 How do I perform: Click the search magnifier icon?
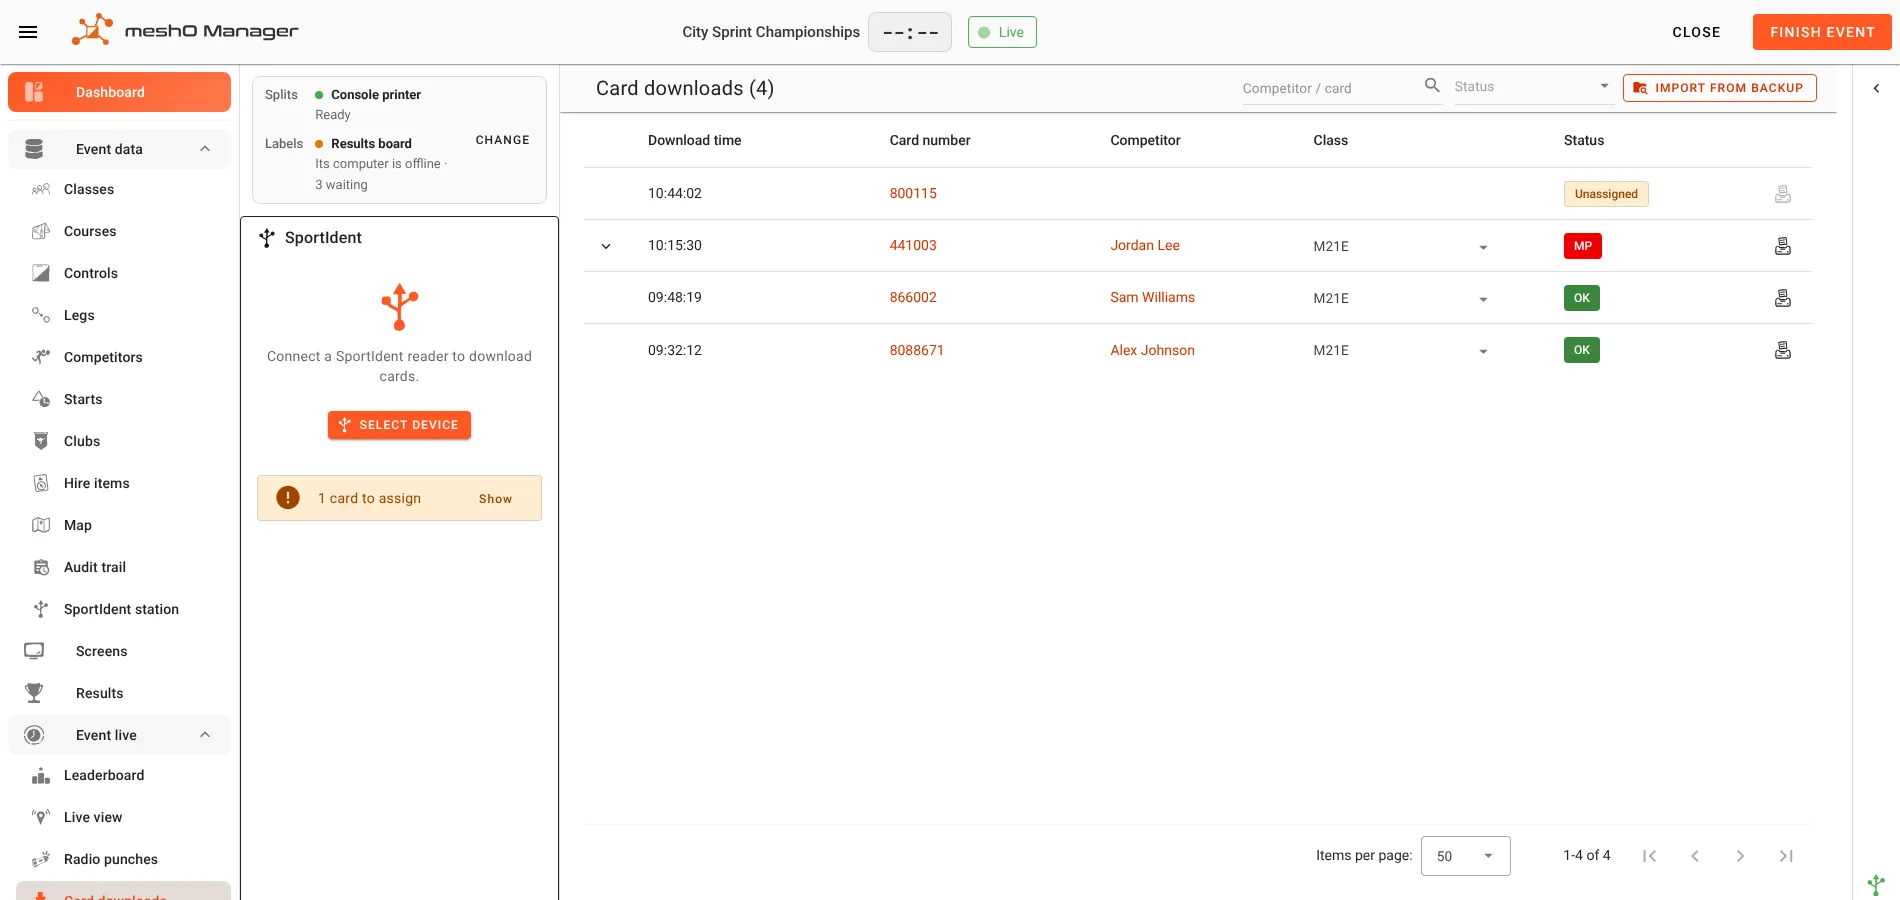pyautogui.click(x=1432, y=86)
